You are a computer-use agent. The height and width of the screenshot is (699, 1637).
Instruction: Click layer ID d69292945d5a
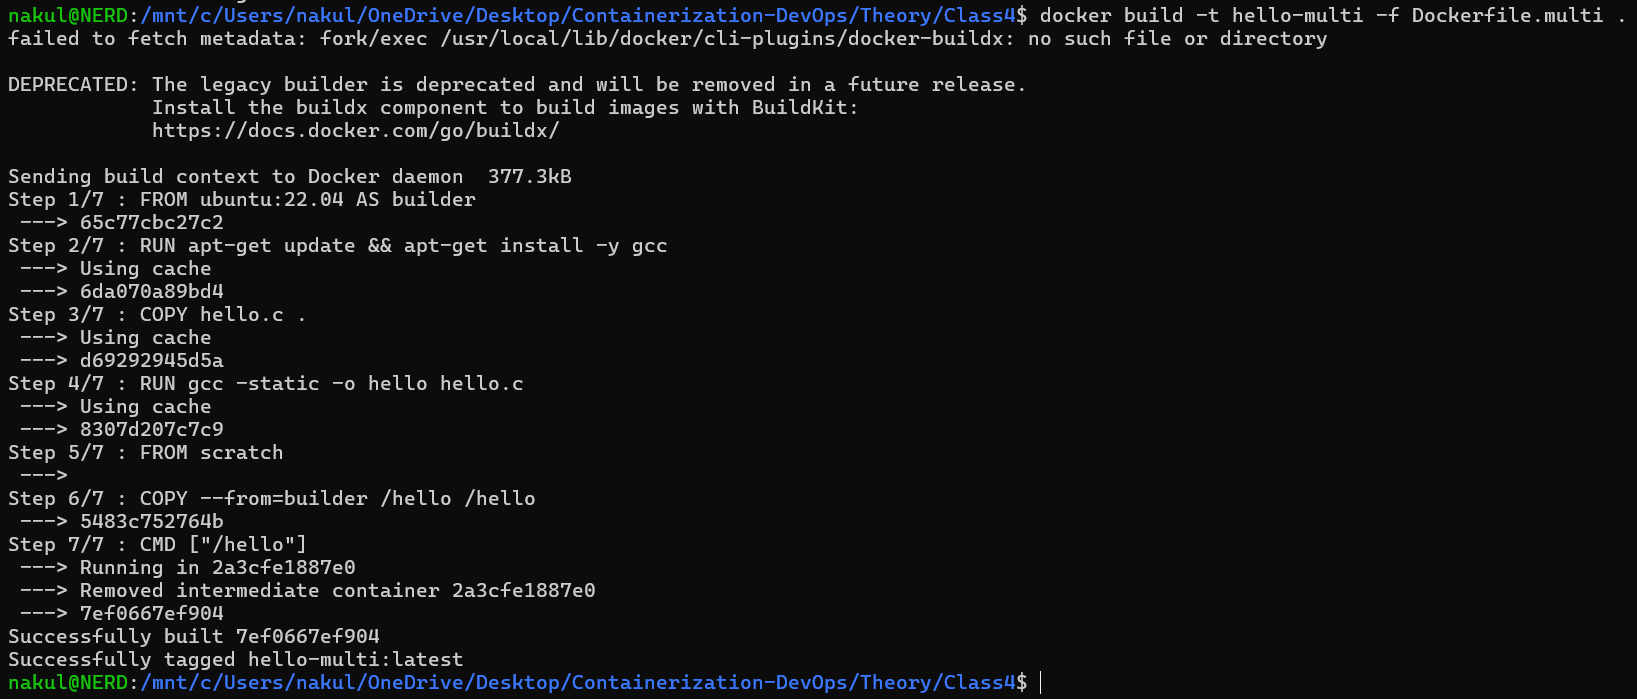coord(151,361)
